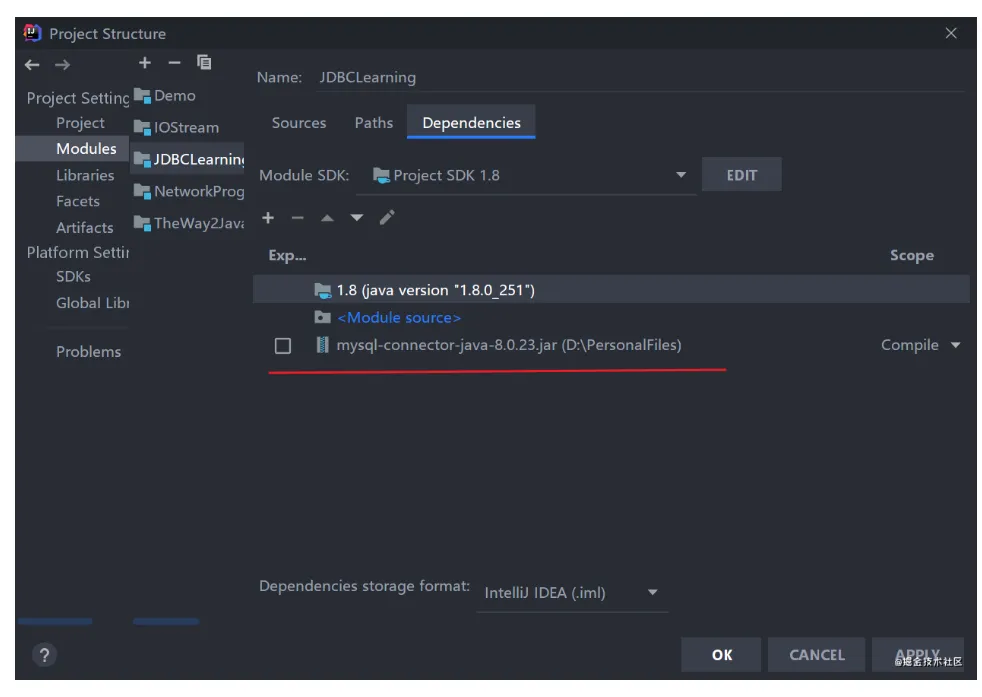Select the JDBCLearning module

pos(187,159)
